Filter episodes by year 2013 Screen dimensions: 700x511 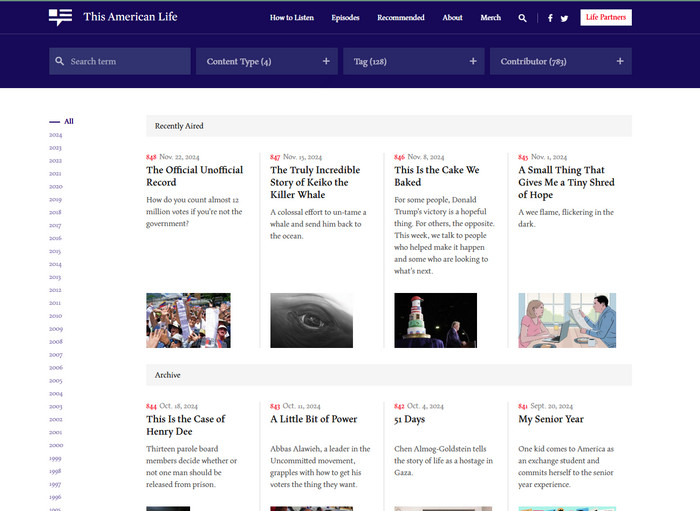(x=55, y=277)
